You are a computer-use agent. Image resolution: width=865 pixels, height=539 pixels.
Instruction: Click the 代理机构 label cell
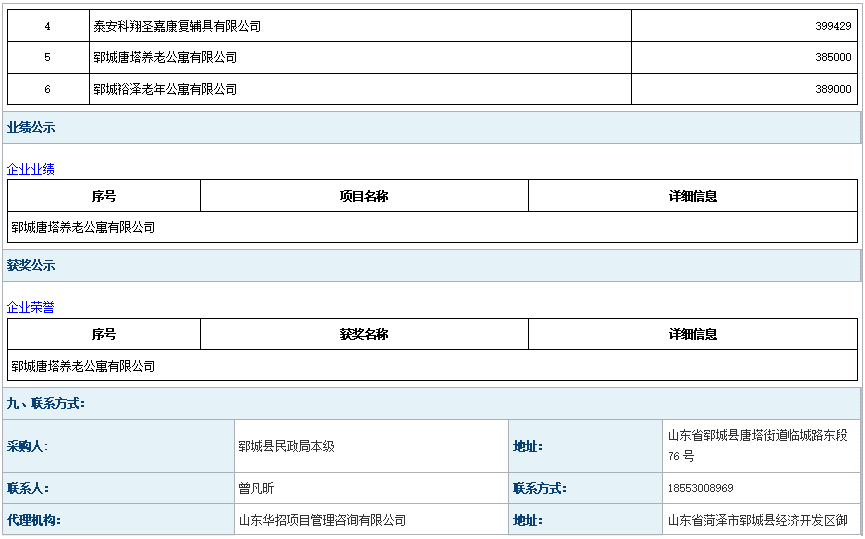point(33,520)
